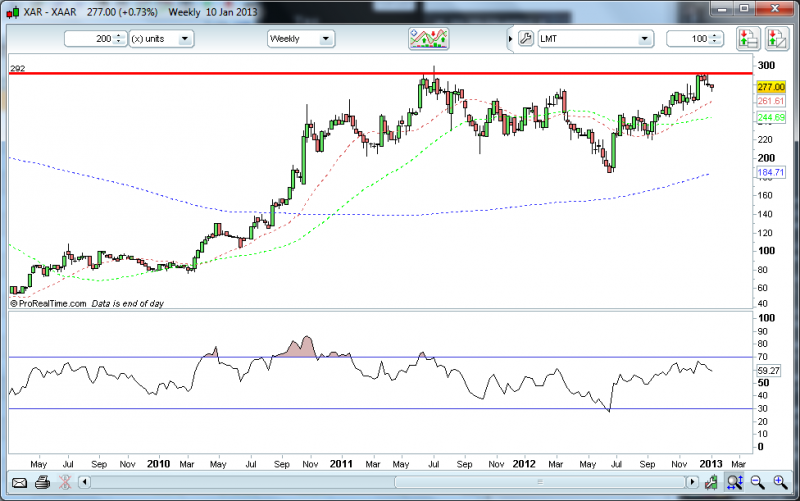This screenshot has height=501, width=800.
Task: Open the LMT order type dropdown
Action: coord(645,39)
